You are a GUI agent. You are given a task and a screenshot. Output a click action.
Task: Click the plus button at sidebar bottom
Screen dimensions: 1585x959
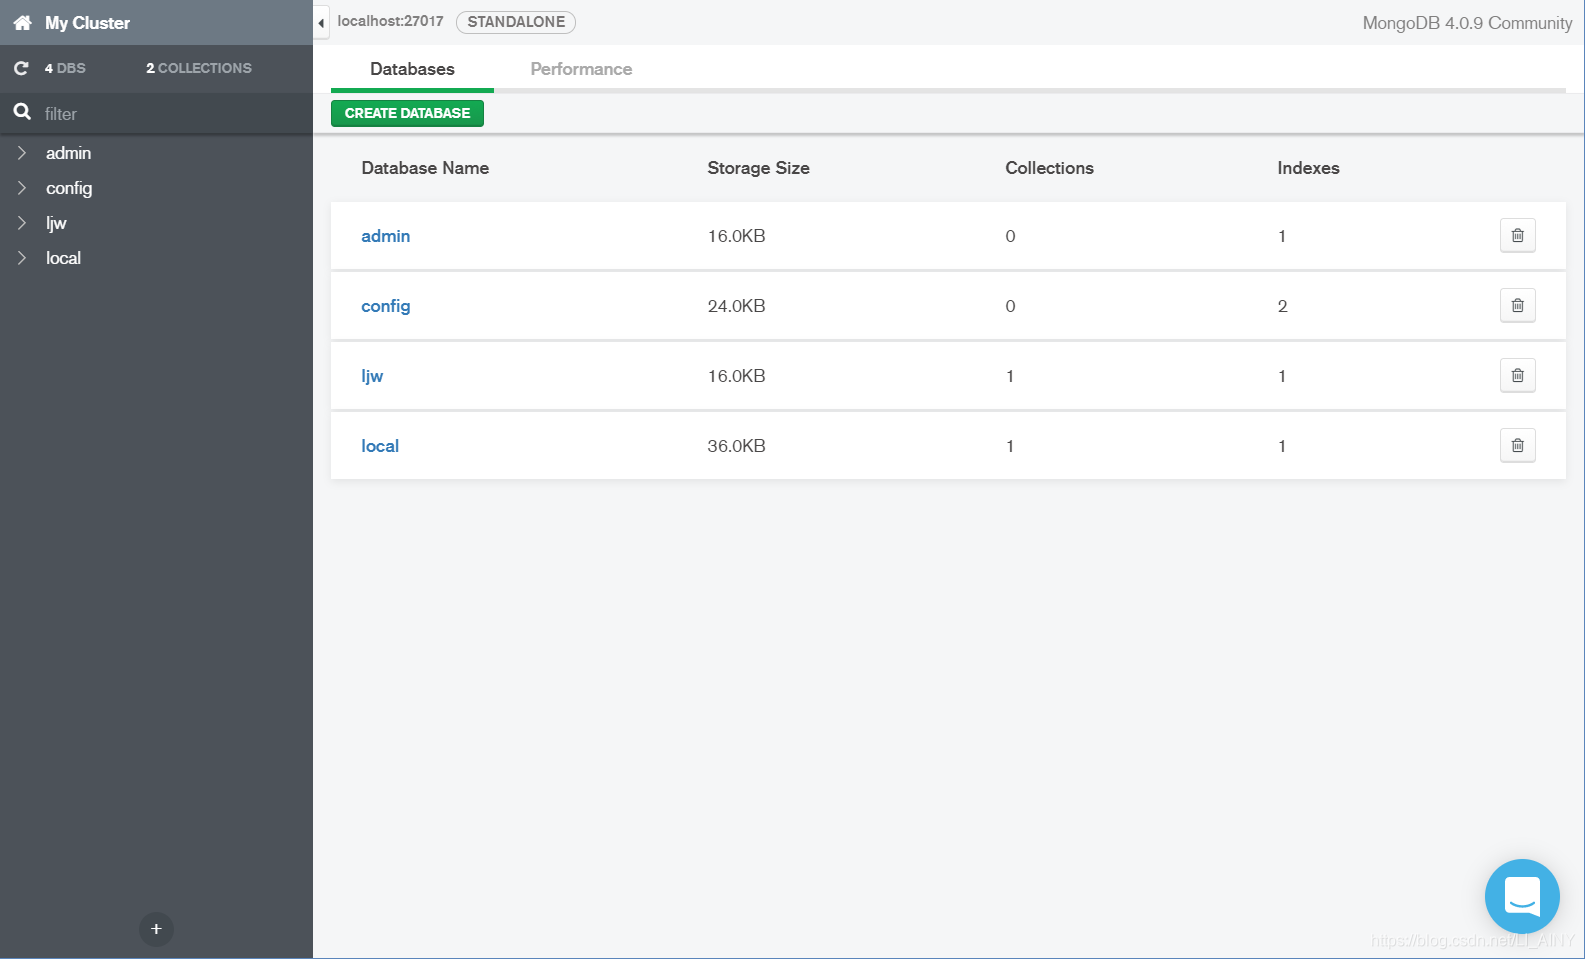coord(156,929)
